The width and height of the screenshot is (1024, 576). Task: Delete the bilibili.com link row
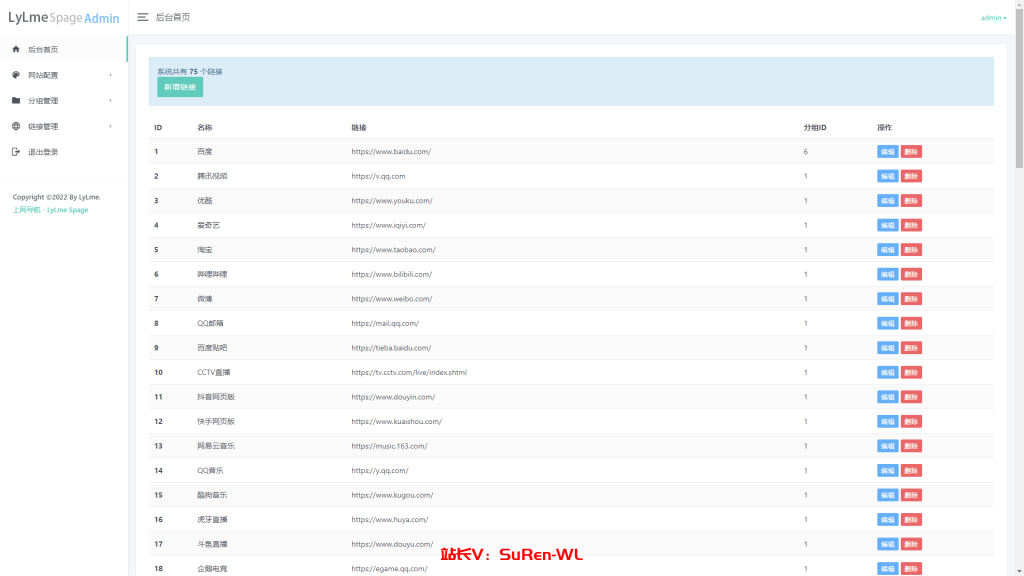click(911, 274)
